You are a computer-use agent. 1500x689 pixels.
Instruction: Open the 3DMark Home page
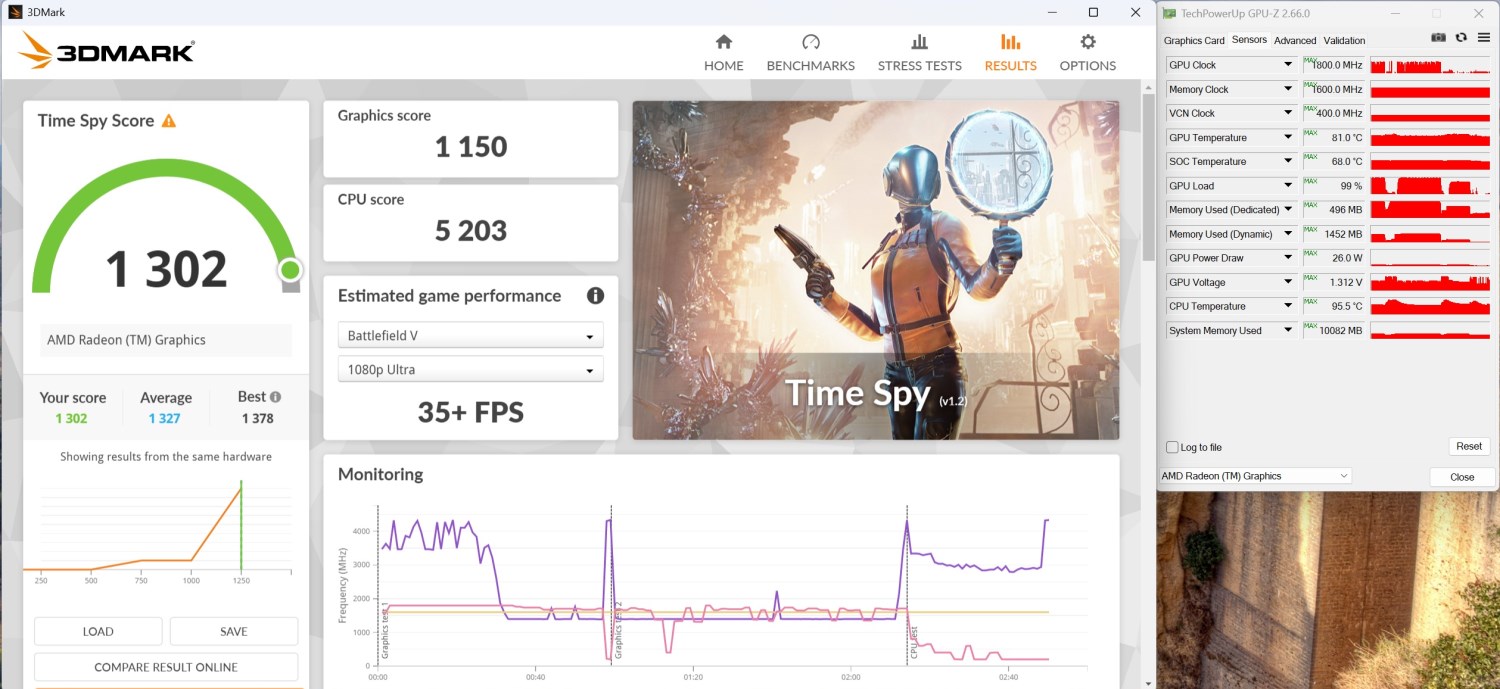723,53
